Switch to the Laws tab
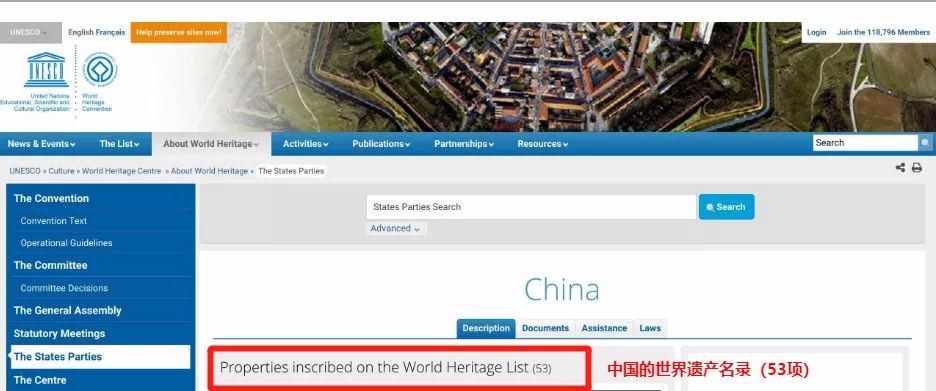This screenshot has height=391, width=936. click(650, 328)
